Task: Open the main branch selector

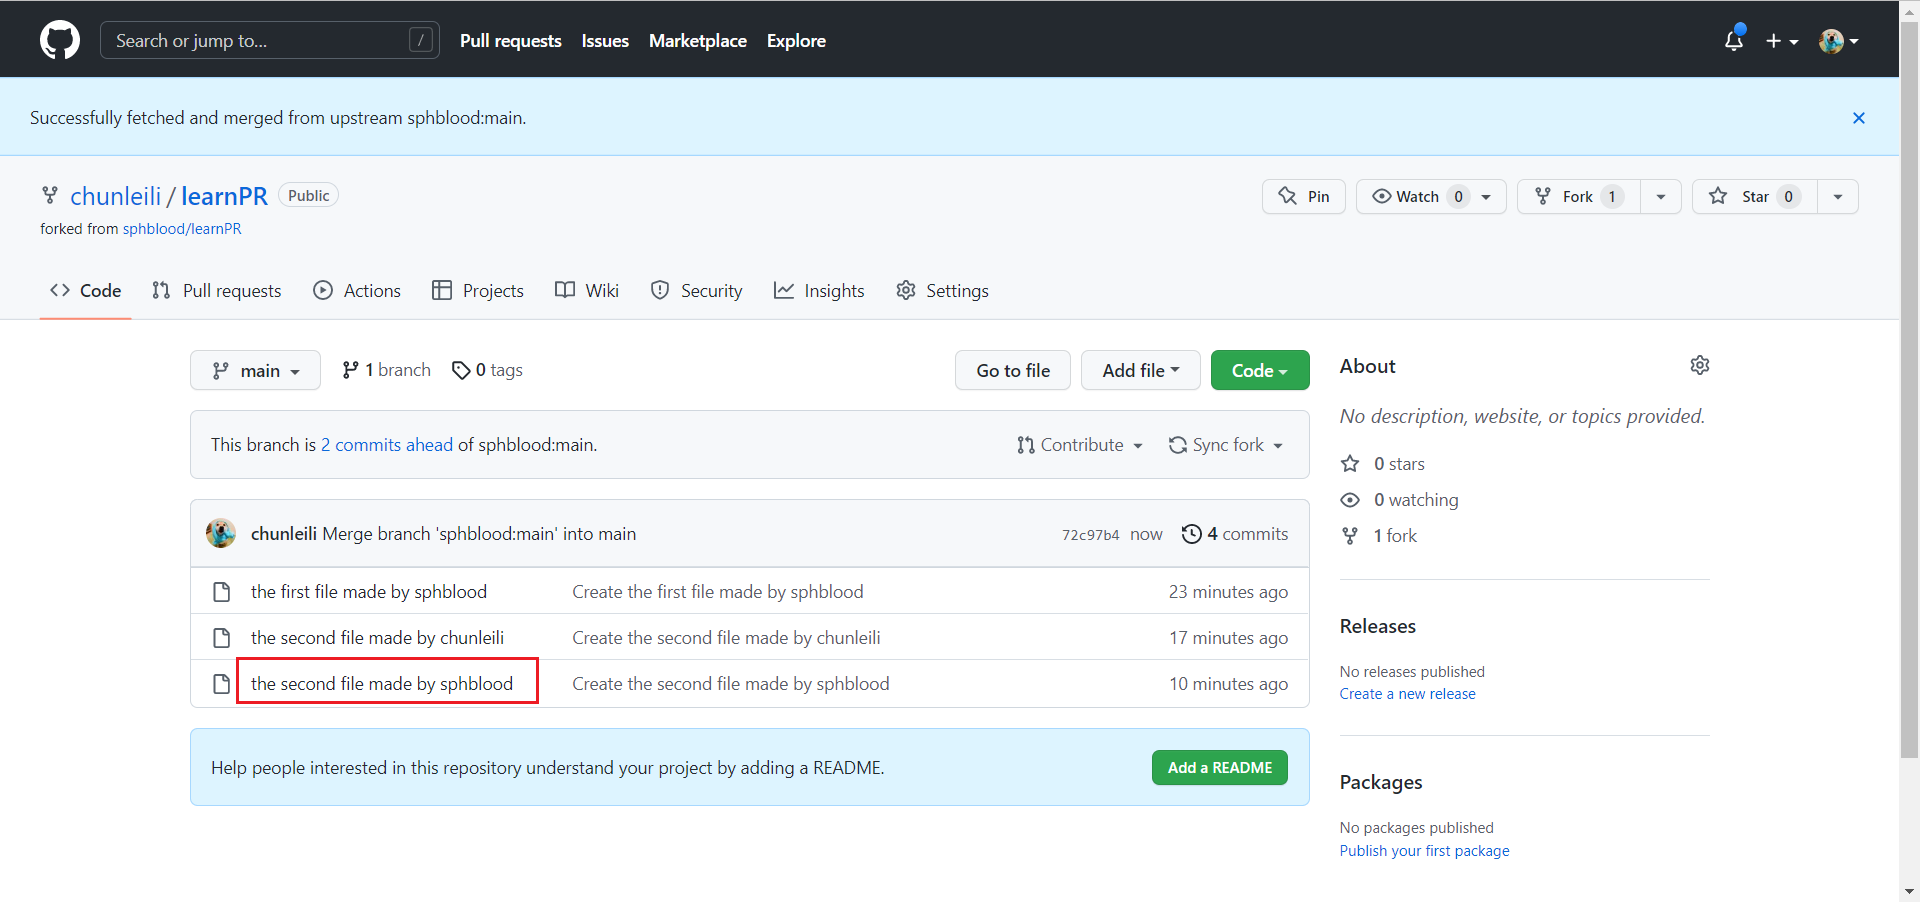Action: coord(256,370)
